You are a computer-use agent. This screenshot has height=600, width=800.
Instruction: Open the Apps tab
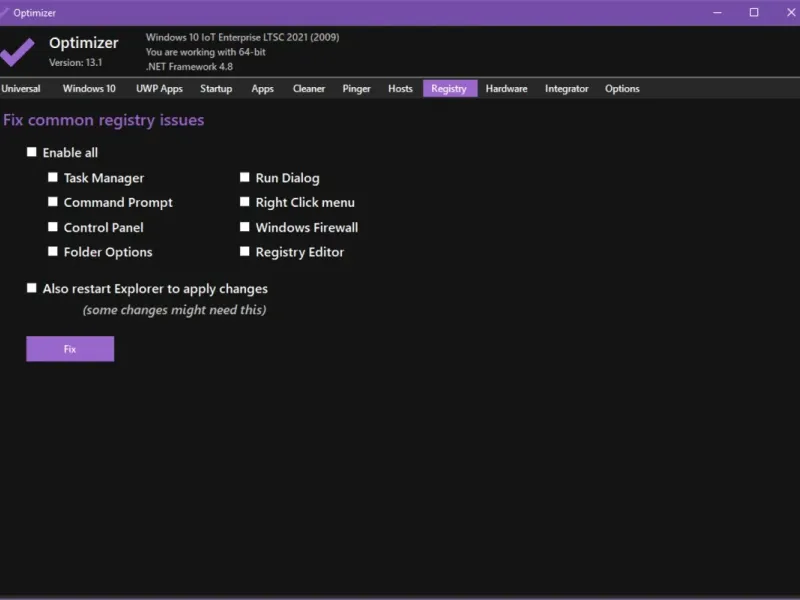[x=262, y=88]
